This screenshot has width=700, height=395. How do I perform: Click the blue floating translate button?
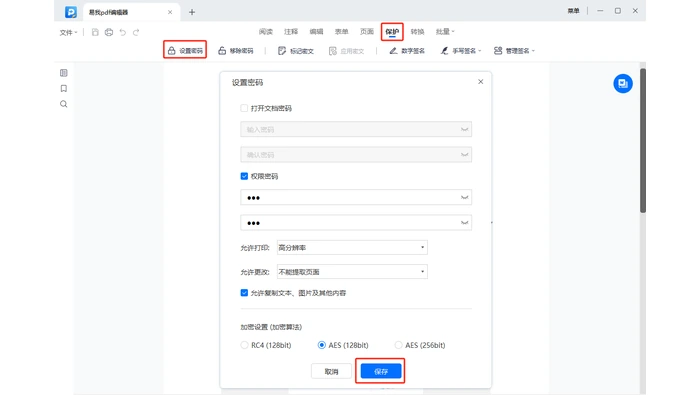click(623, 83)
